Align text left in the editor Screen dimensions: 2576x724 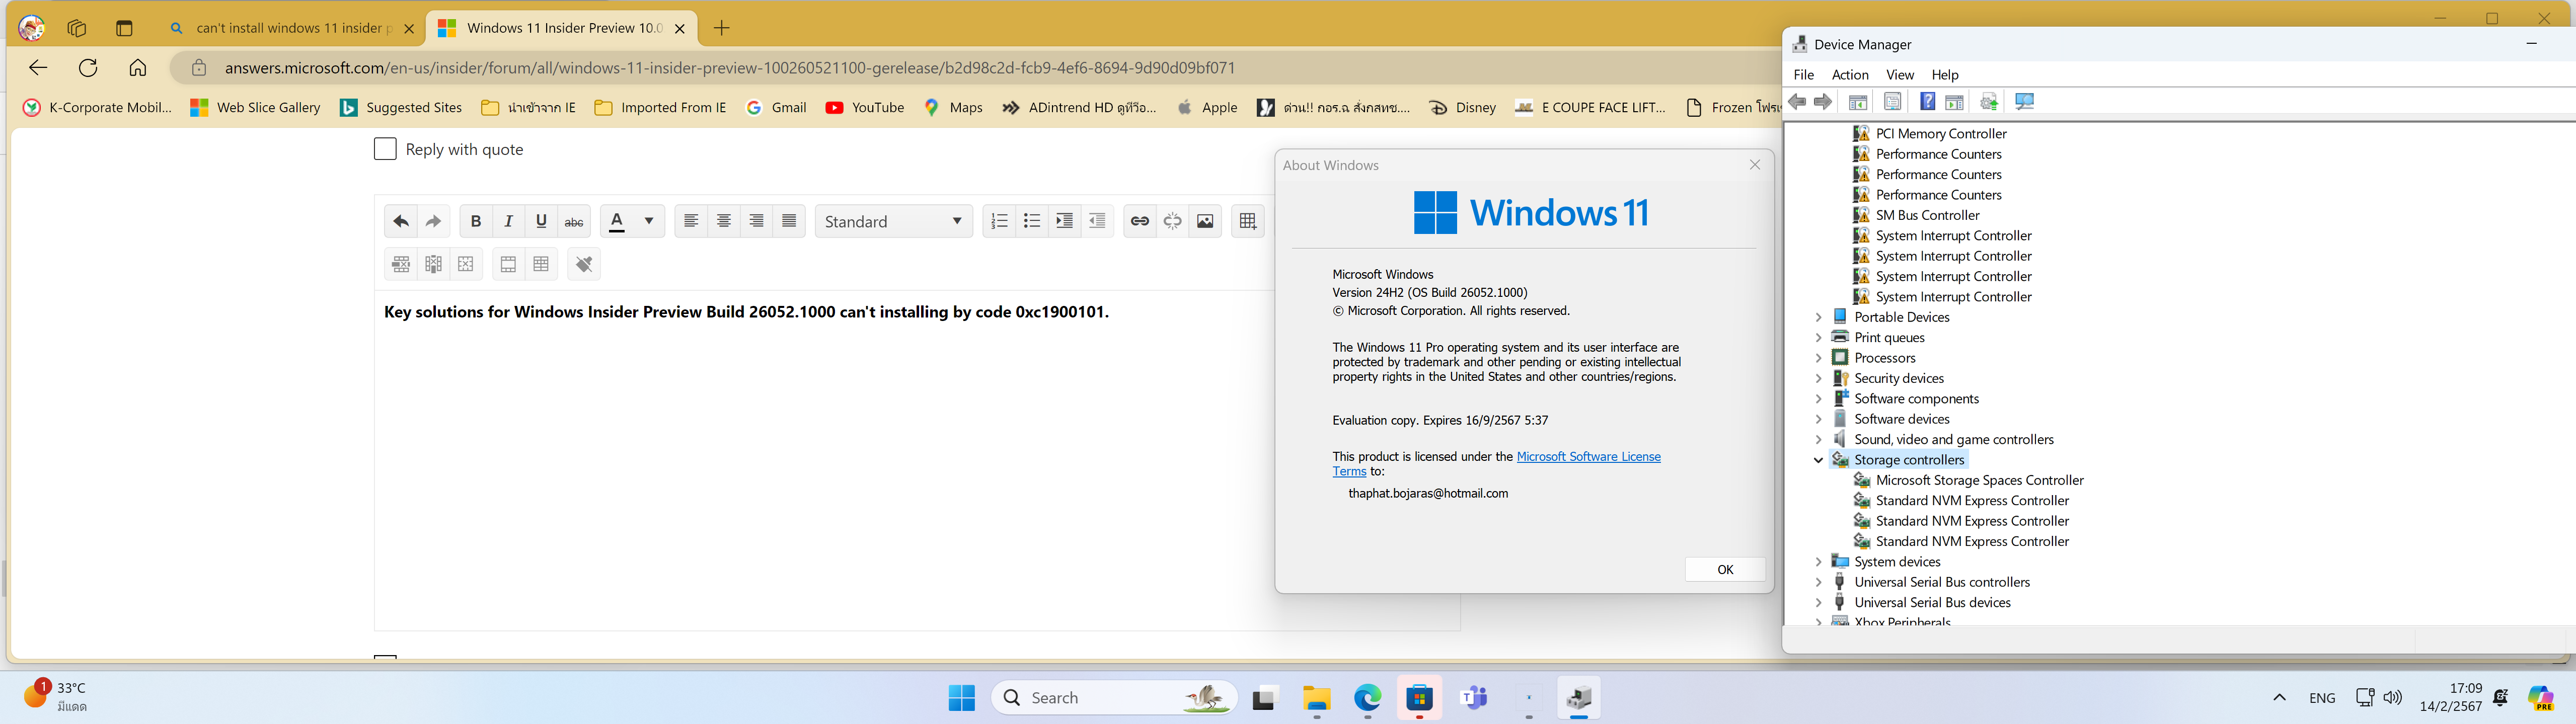click(691, 221)
